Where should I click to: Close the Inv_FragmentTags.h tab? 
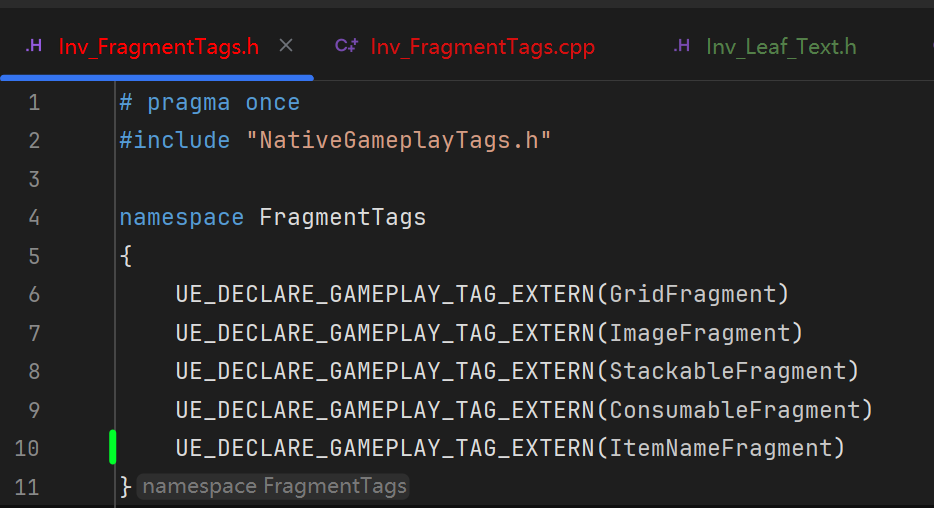(x=286, y=45)
